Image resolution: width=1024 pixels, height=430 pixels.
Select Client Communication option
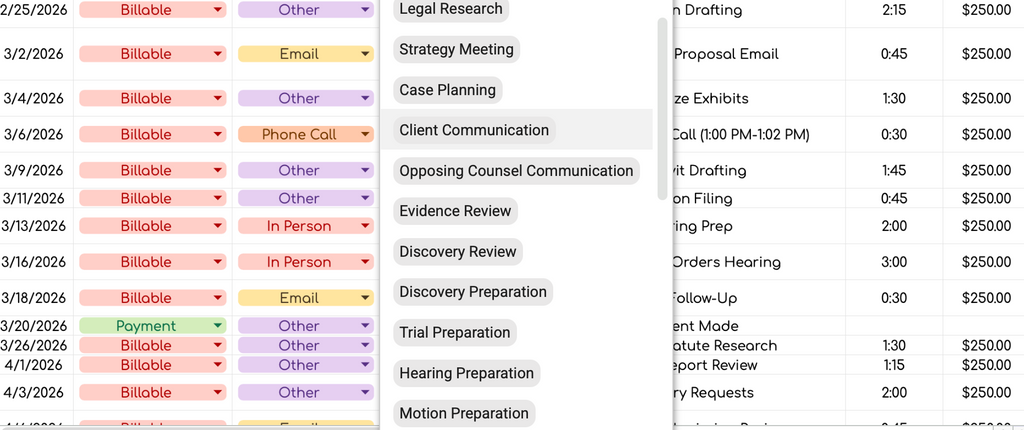click(x=474, y=130)
